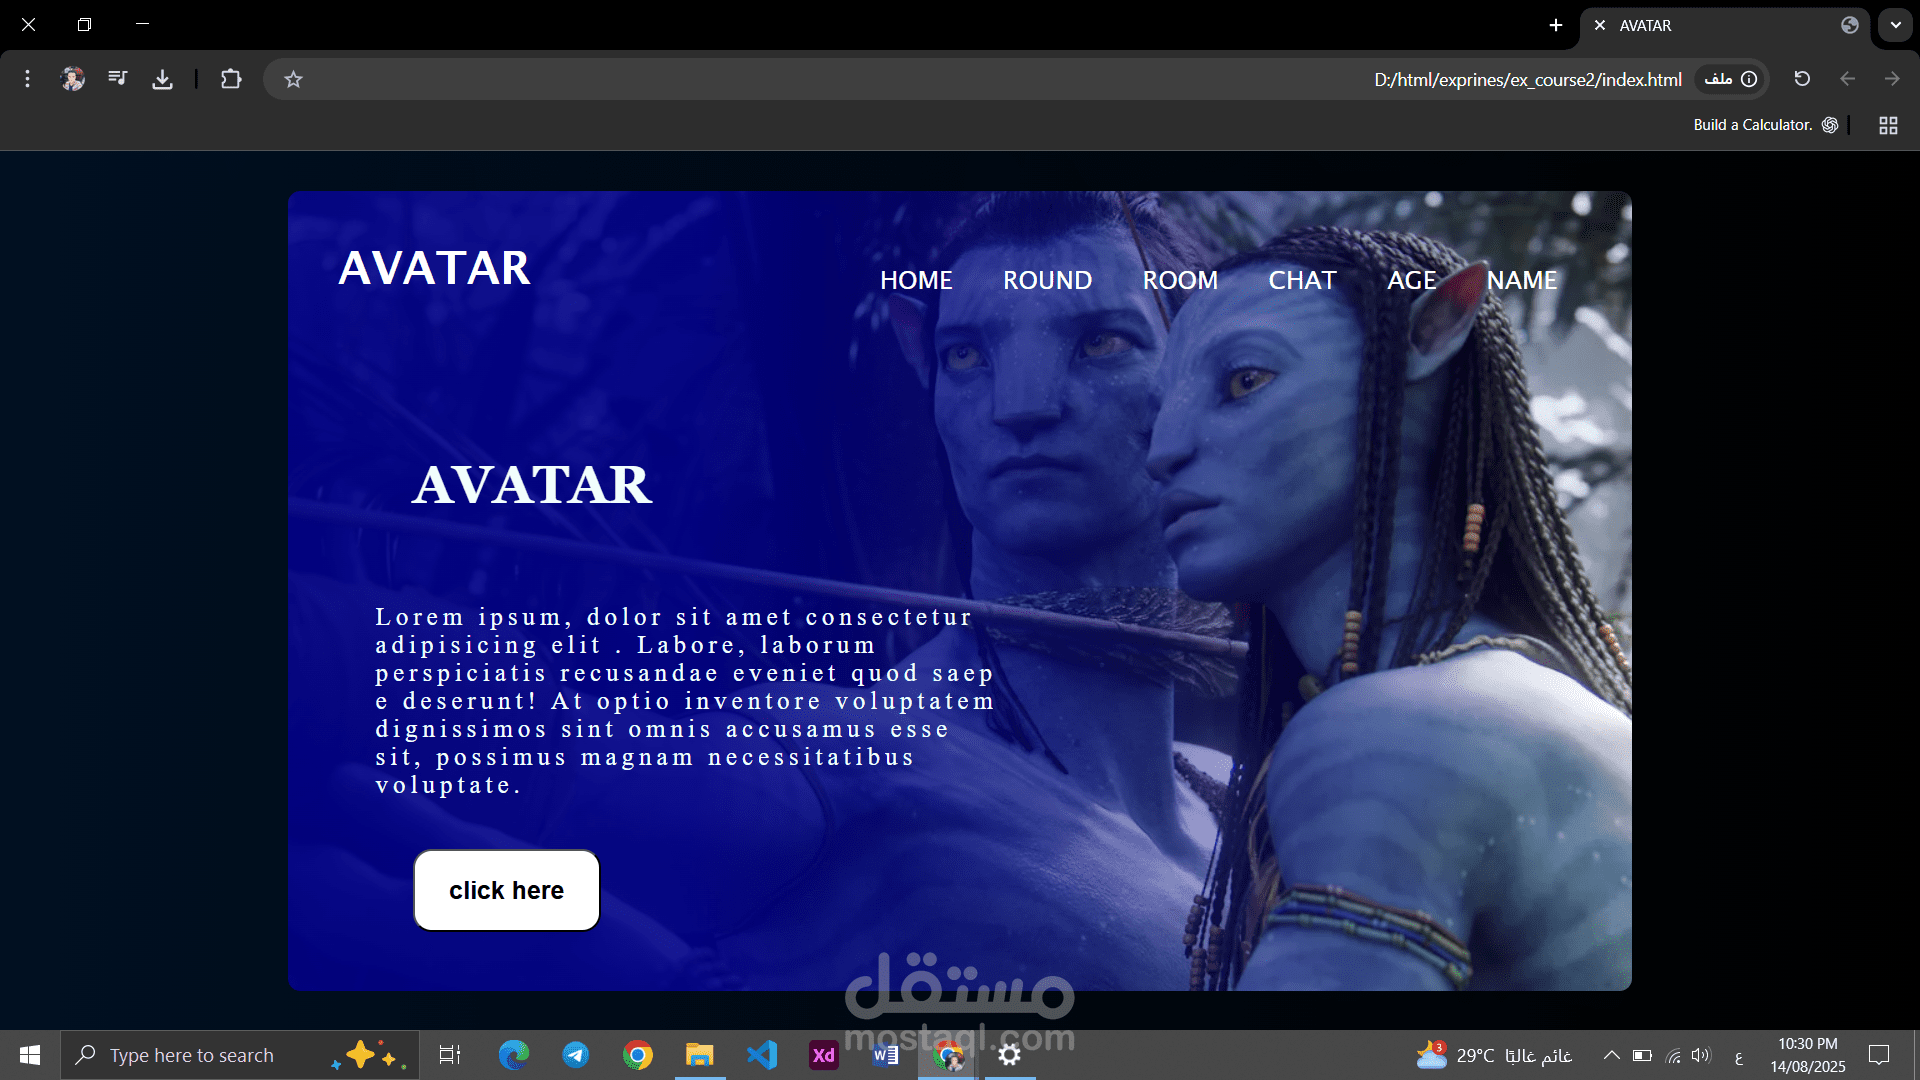Open the Build a Calculator bookmark
This screenshot has width=1920, height=1080.
pos(1765,125)
